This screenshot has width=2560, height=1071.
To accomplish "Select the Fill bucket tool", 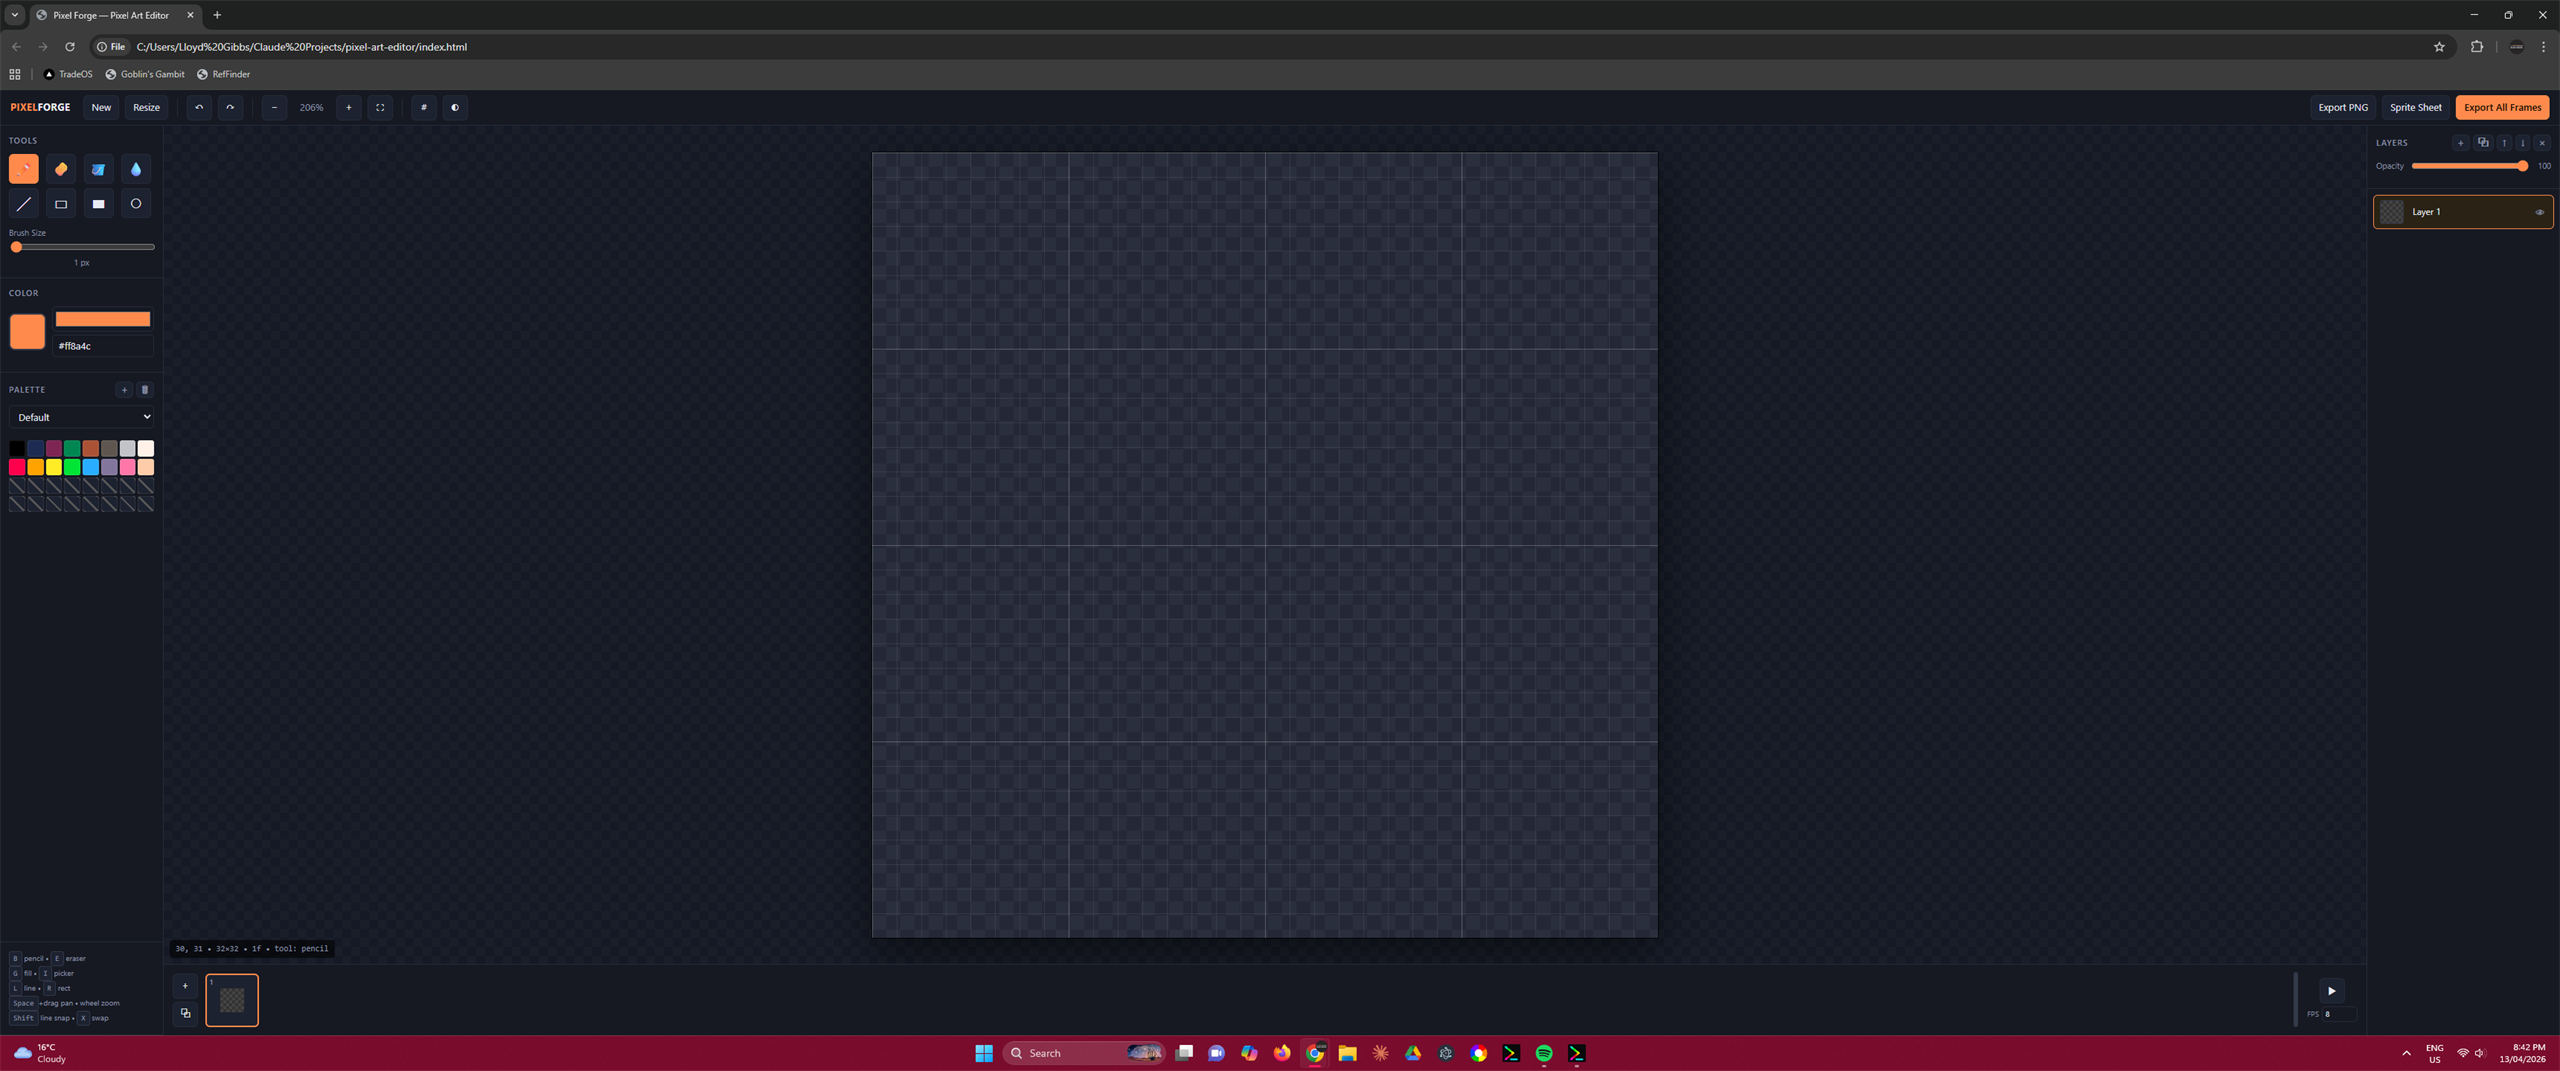I will point(98,169).
